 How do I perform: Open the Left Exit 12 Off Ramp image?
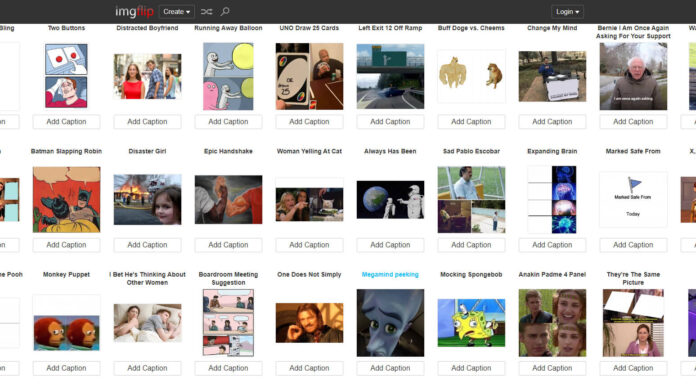[x=390, y=76]
